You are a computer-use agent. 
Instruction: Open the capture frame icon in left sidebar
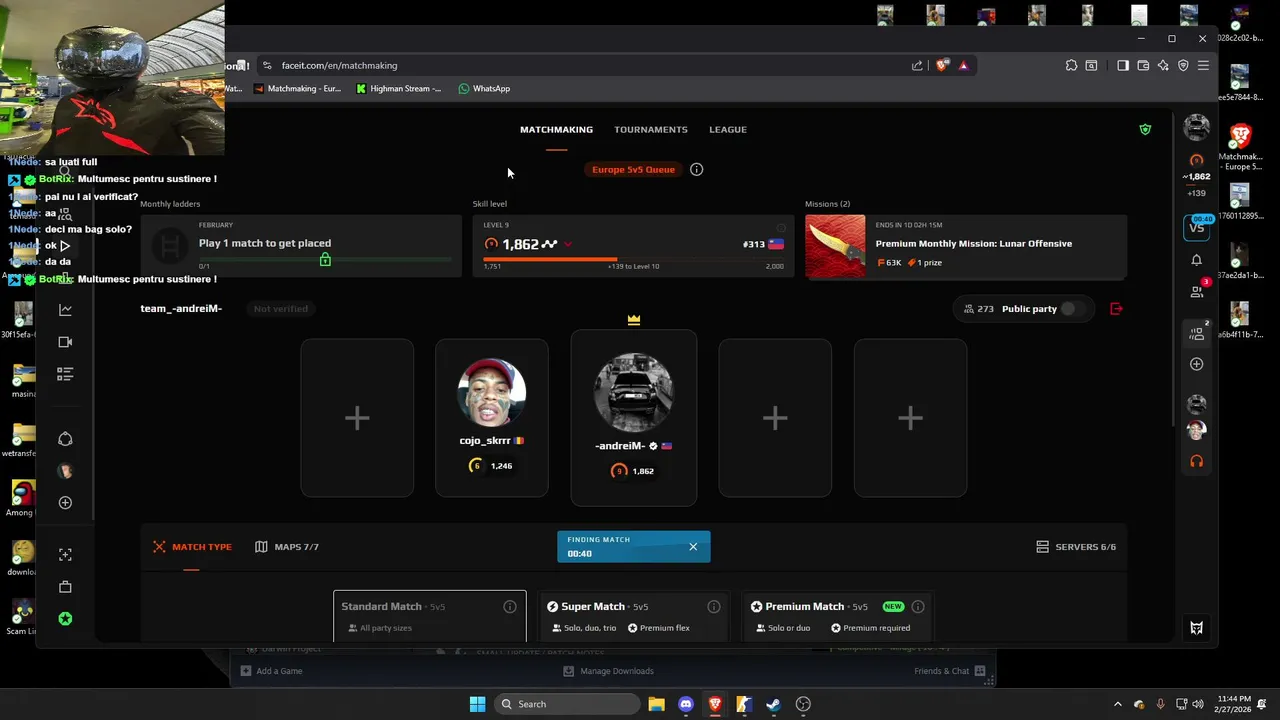pos(65,555)
